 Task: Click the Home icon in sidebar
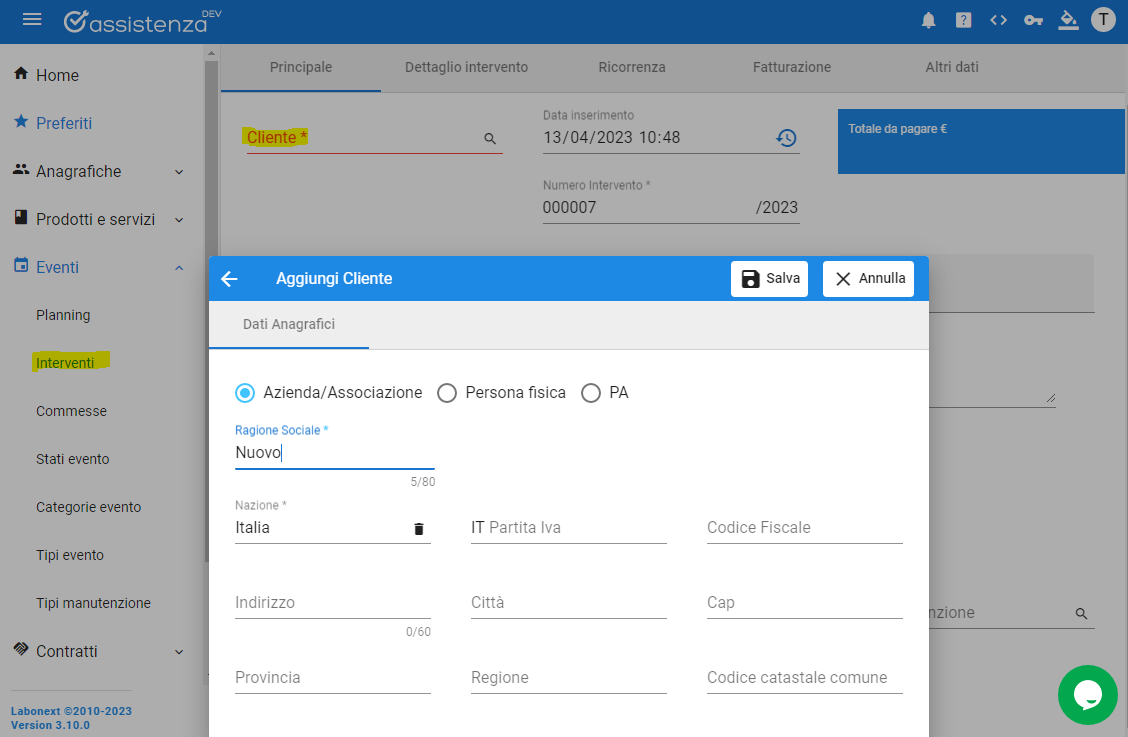click(x=21, y=73)
